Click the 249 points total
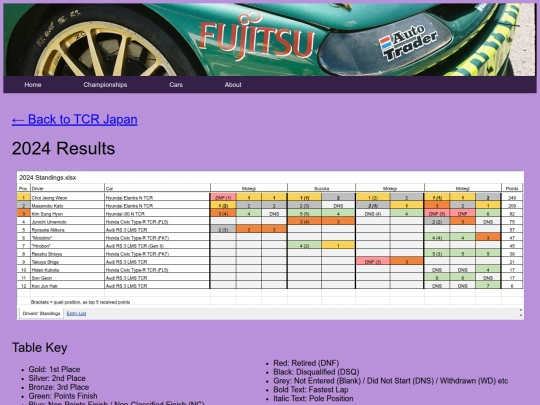 pyautogui.click(x=512, y=198)
